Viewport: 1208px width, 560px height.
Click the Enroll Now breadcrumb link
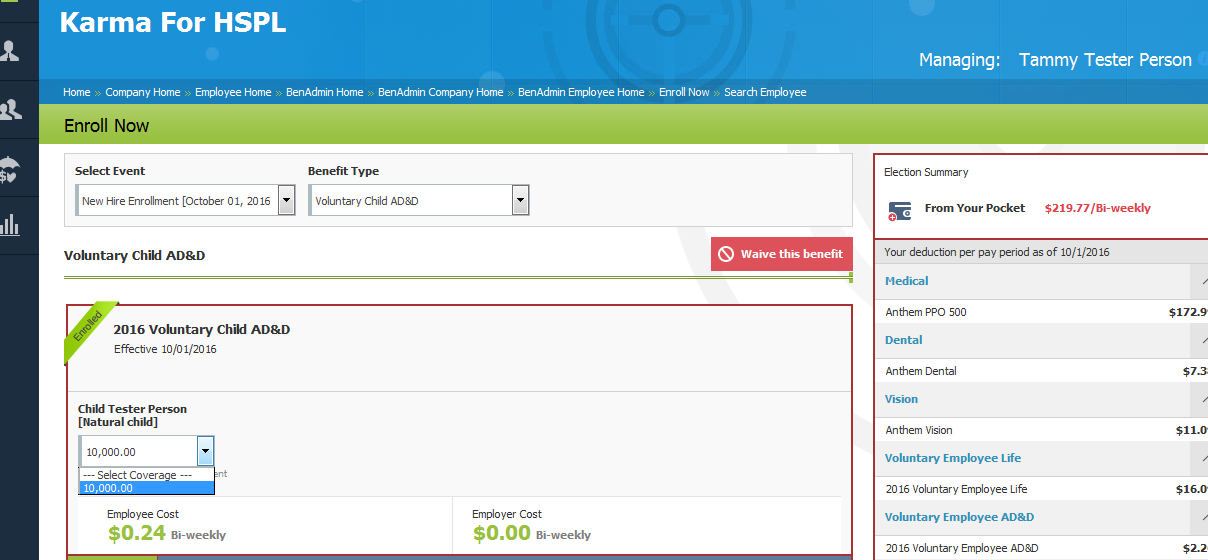(x=684, y=92)
